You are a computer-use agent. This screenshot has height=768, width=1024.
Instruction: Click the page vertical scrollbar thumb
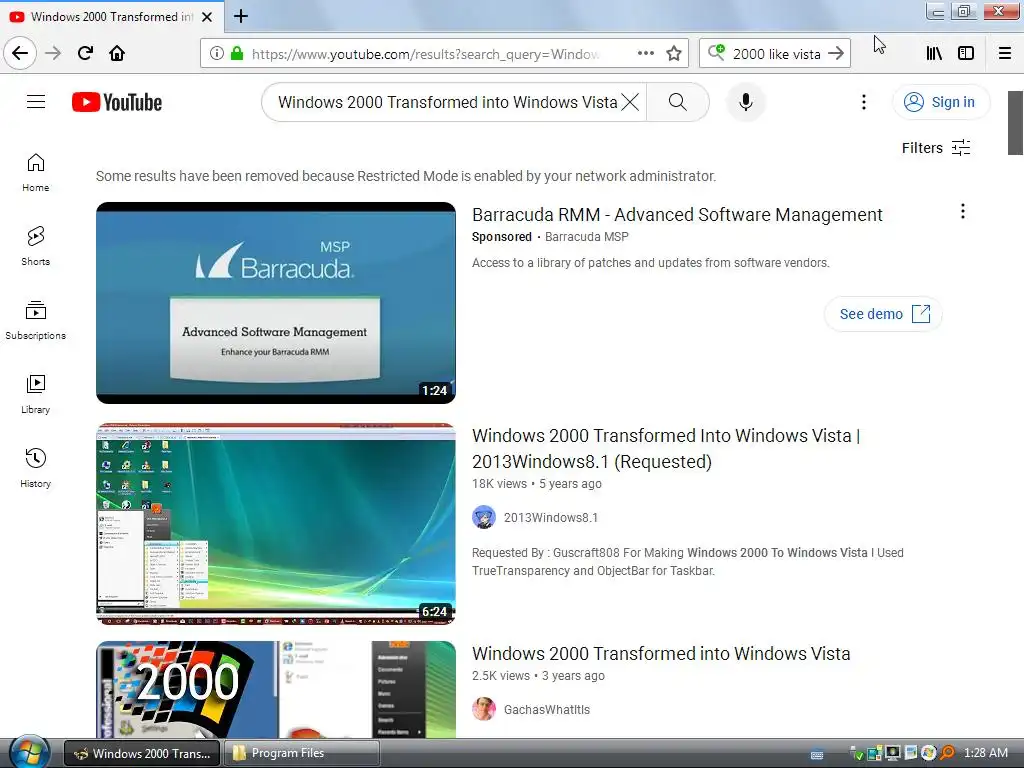1015,123
